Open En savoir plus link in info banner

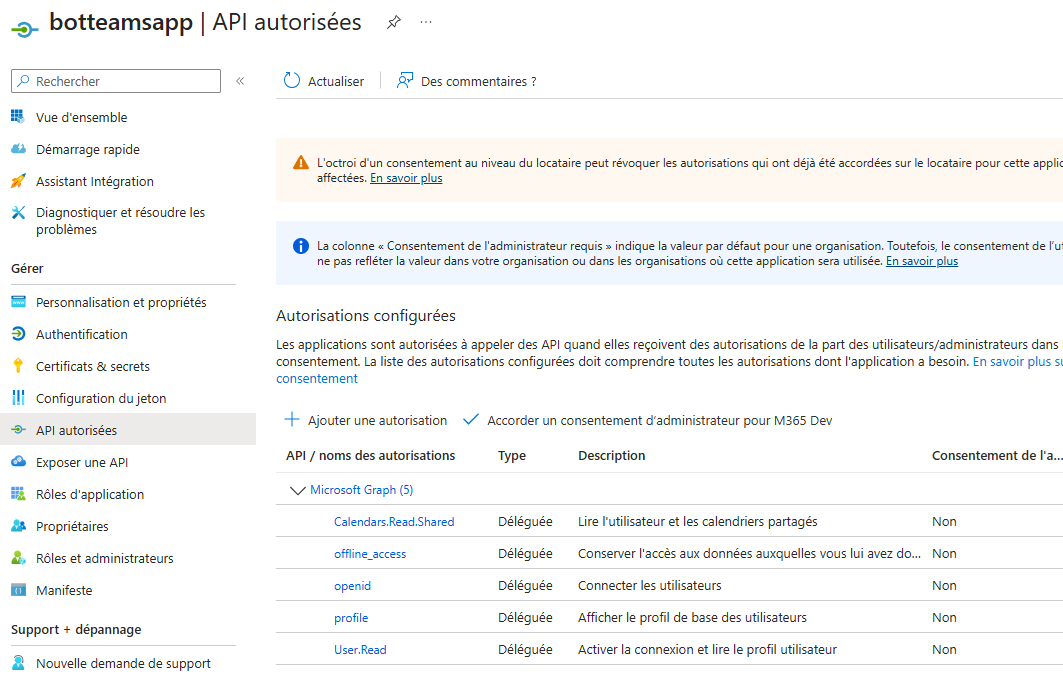tap(922, 261)
